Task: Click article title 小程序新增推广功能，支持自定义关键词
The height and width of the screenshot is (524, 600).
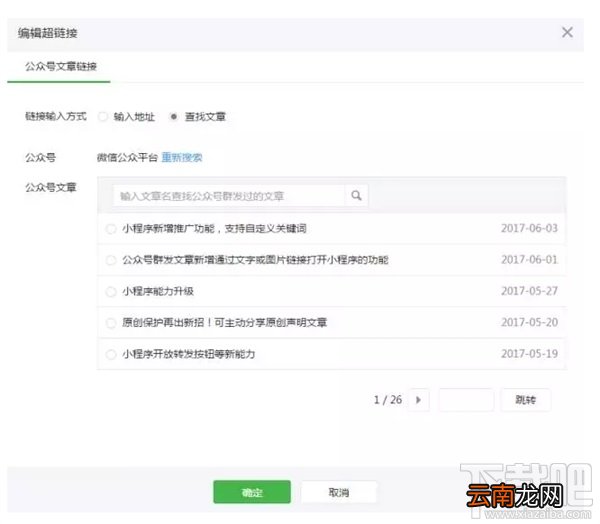Action: [214, 229]
